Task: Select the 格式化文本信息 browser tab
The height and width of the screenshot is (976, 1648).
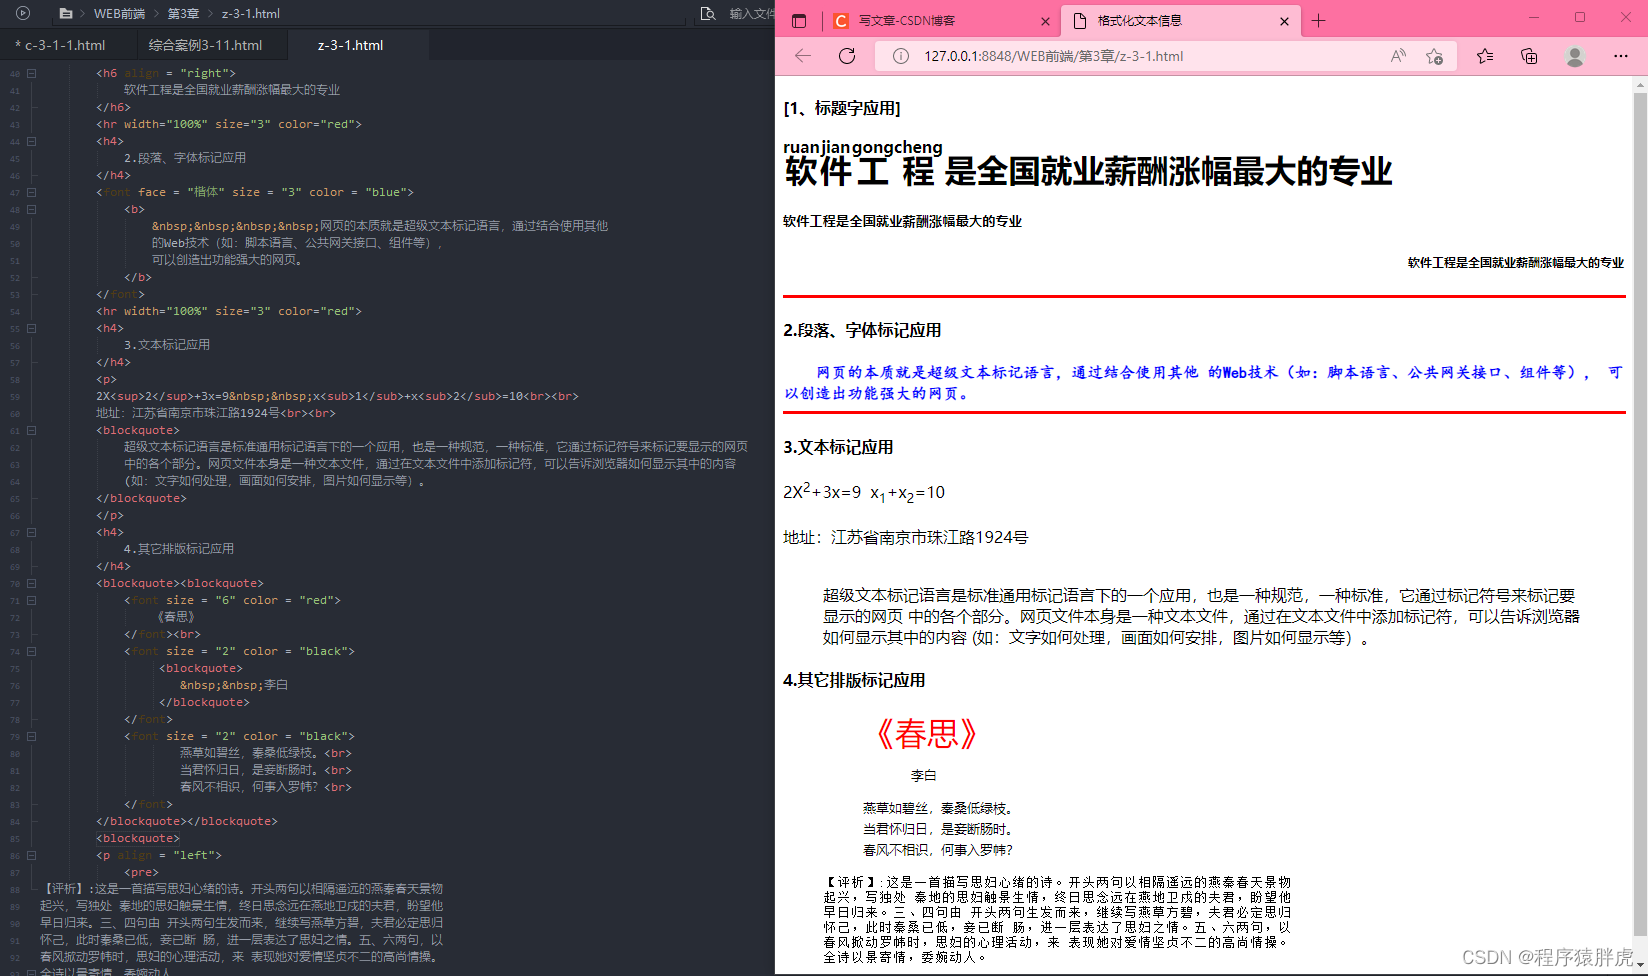Action: pyautogui.click(x=1180, y=21)
